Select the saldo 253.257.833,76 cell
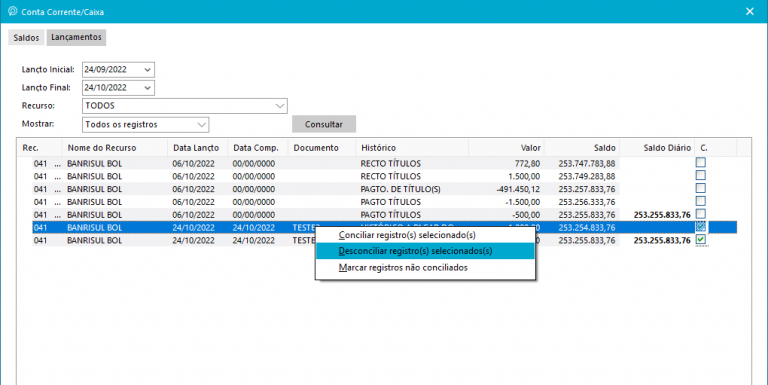The width and height of the screenshot is (768, 385). point(587,189)
